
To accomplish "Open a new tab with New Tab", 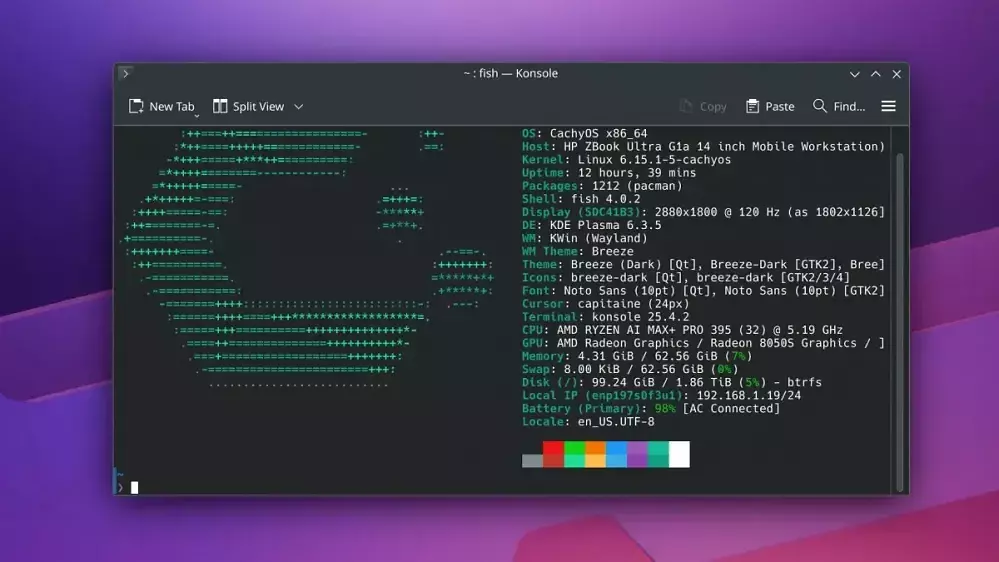I will pyautogui.click(x=162, y=106).
